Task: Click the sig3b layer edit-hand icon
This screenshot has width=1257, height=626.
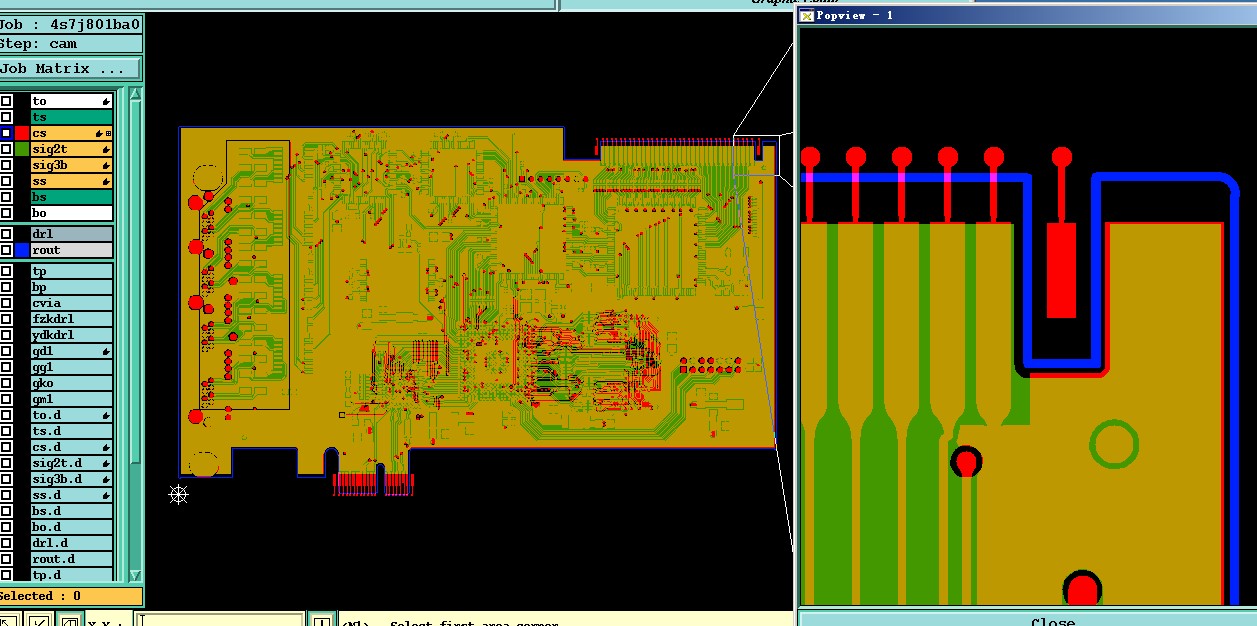Action: (x=104, y=165)
